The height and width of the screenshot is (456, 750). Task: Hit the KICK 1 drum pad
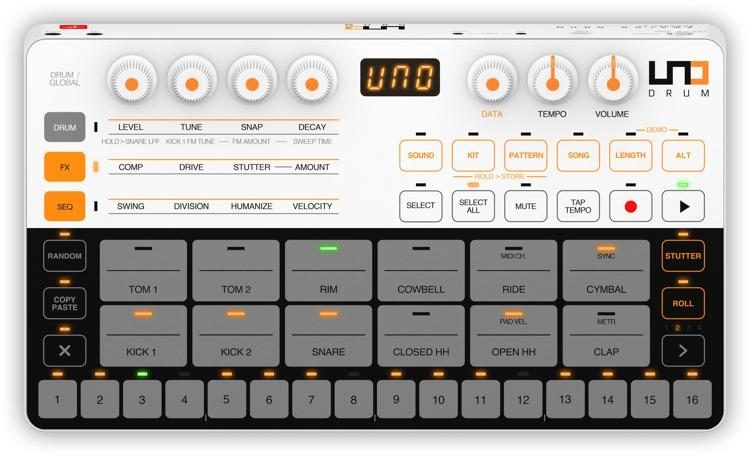tap(143, 335)
